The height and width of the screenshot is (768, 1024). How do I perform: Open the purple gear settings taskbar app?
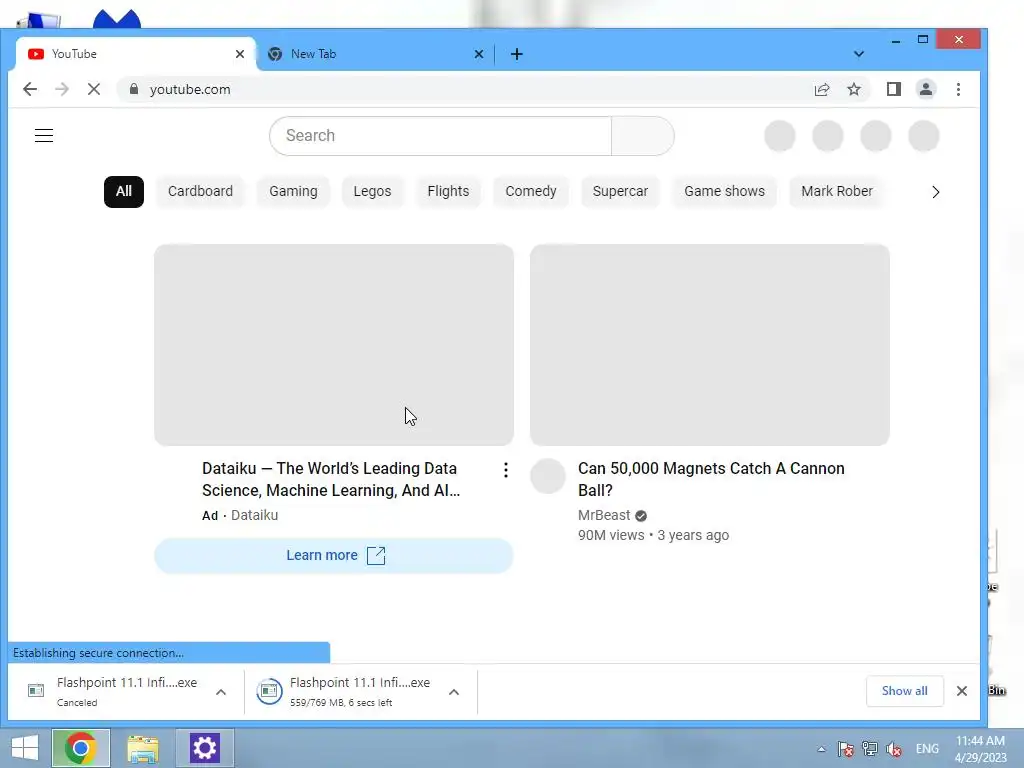[204, 748]
